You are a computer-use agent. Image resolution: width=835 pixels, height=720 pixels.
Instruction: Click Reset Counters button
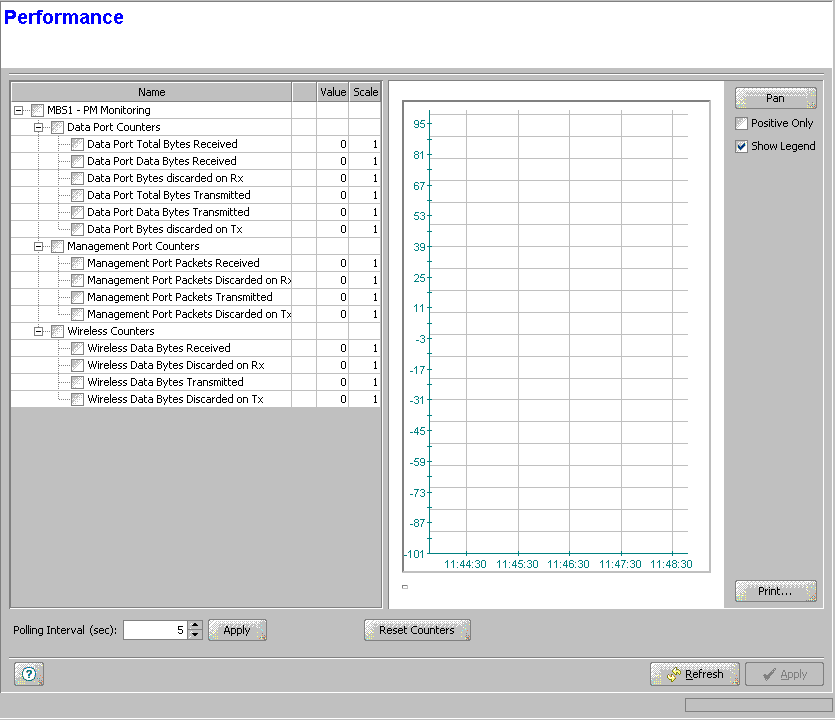[x=416, y=630]
